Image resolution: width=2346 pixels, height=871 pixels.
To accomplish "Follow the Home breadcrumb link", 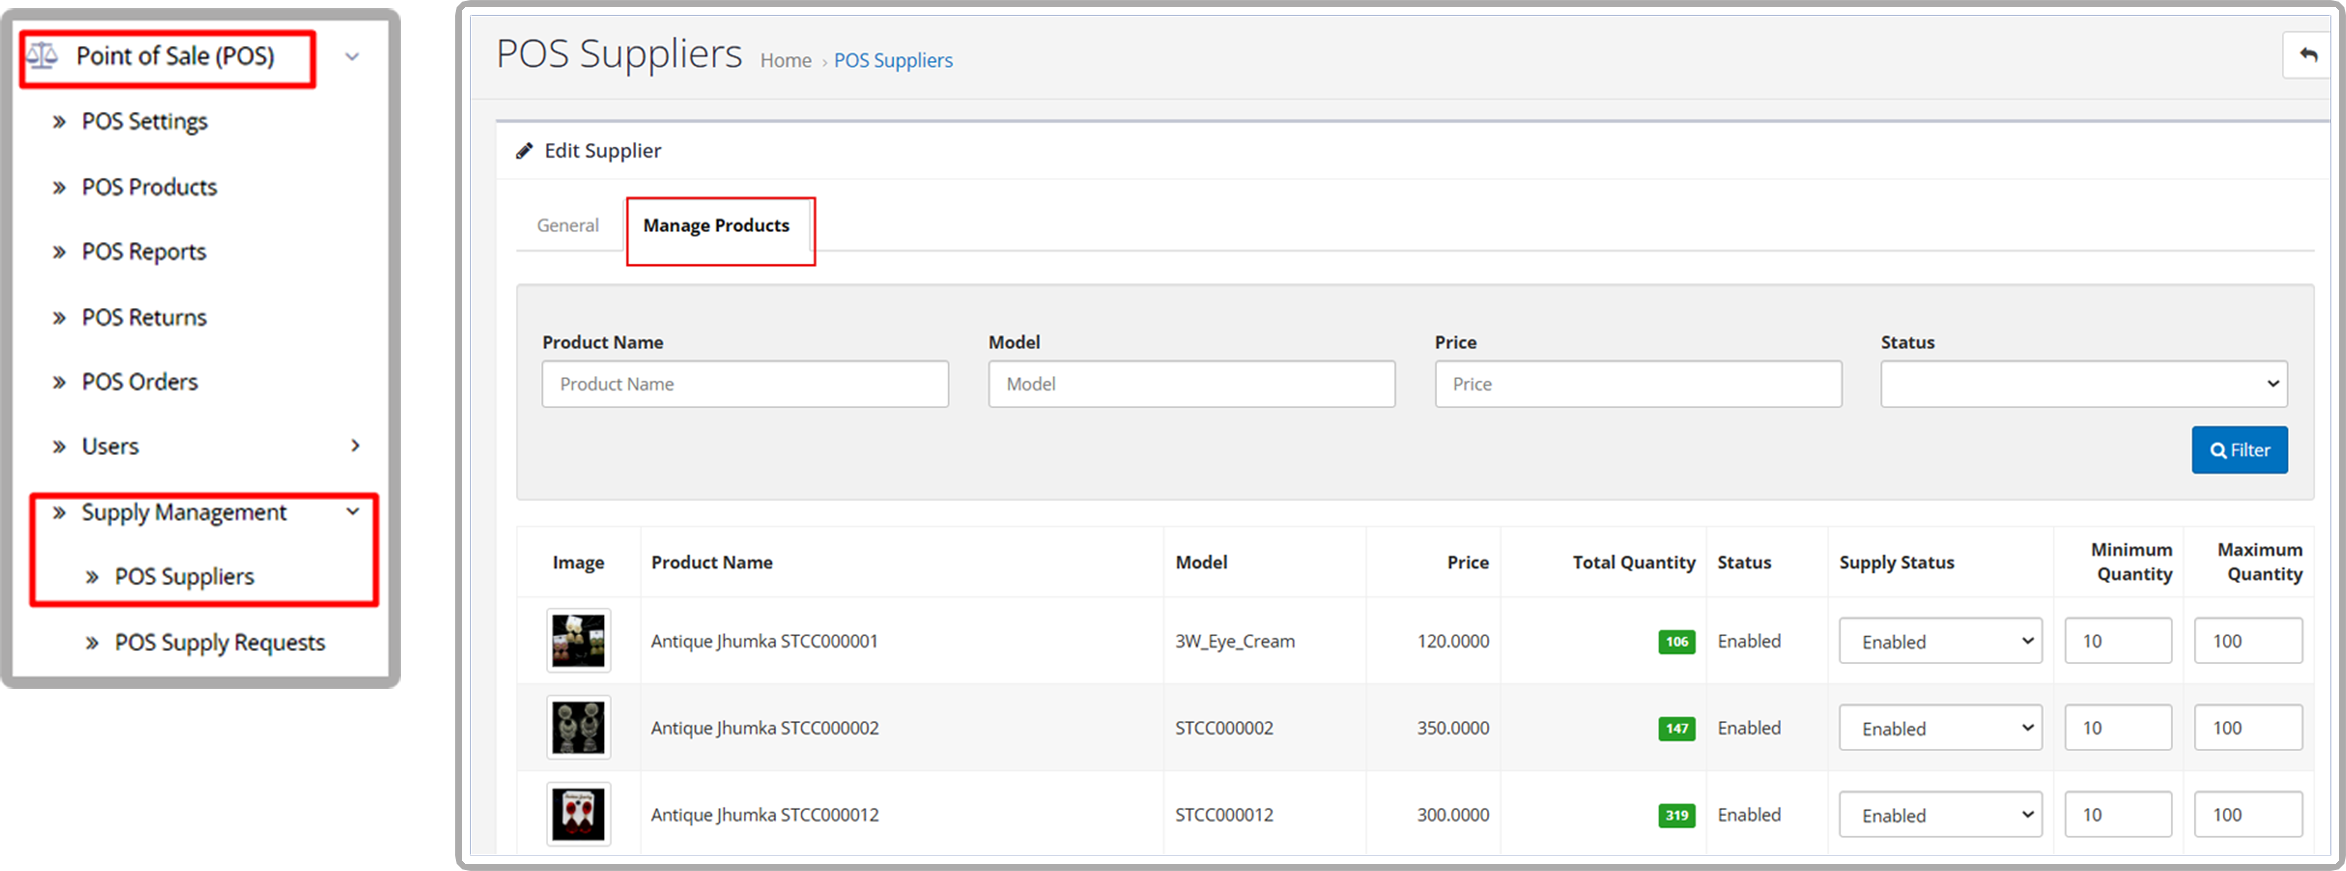I will pos(786,60).
